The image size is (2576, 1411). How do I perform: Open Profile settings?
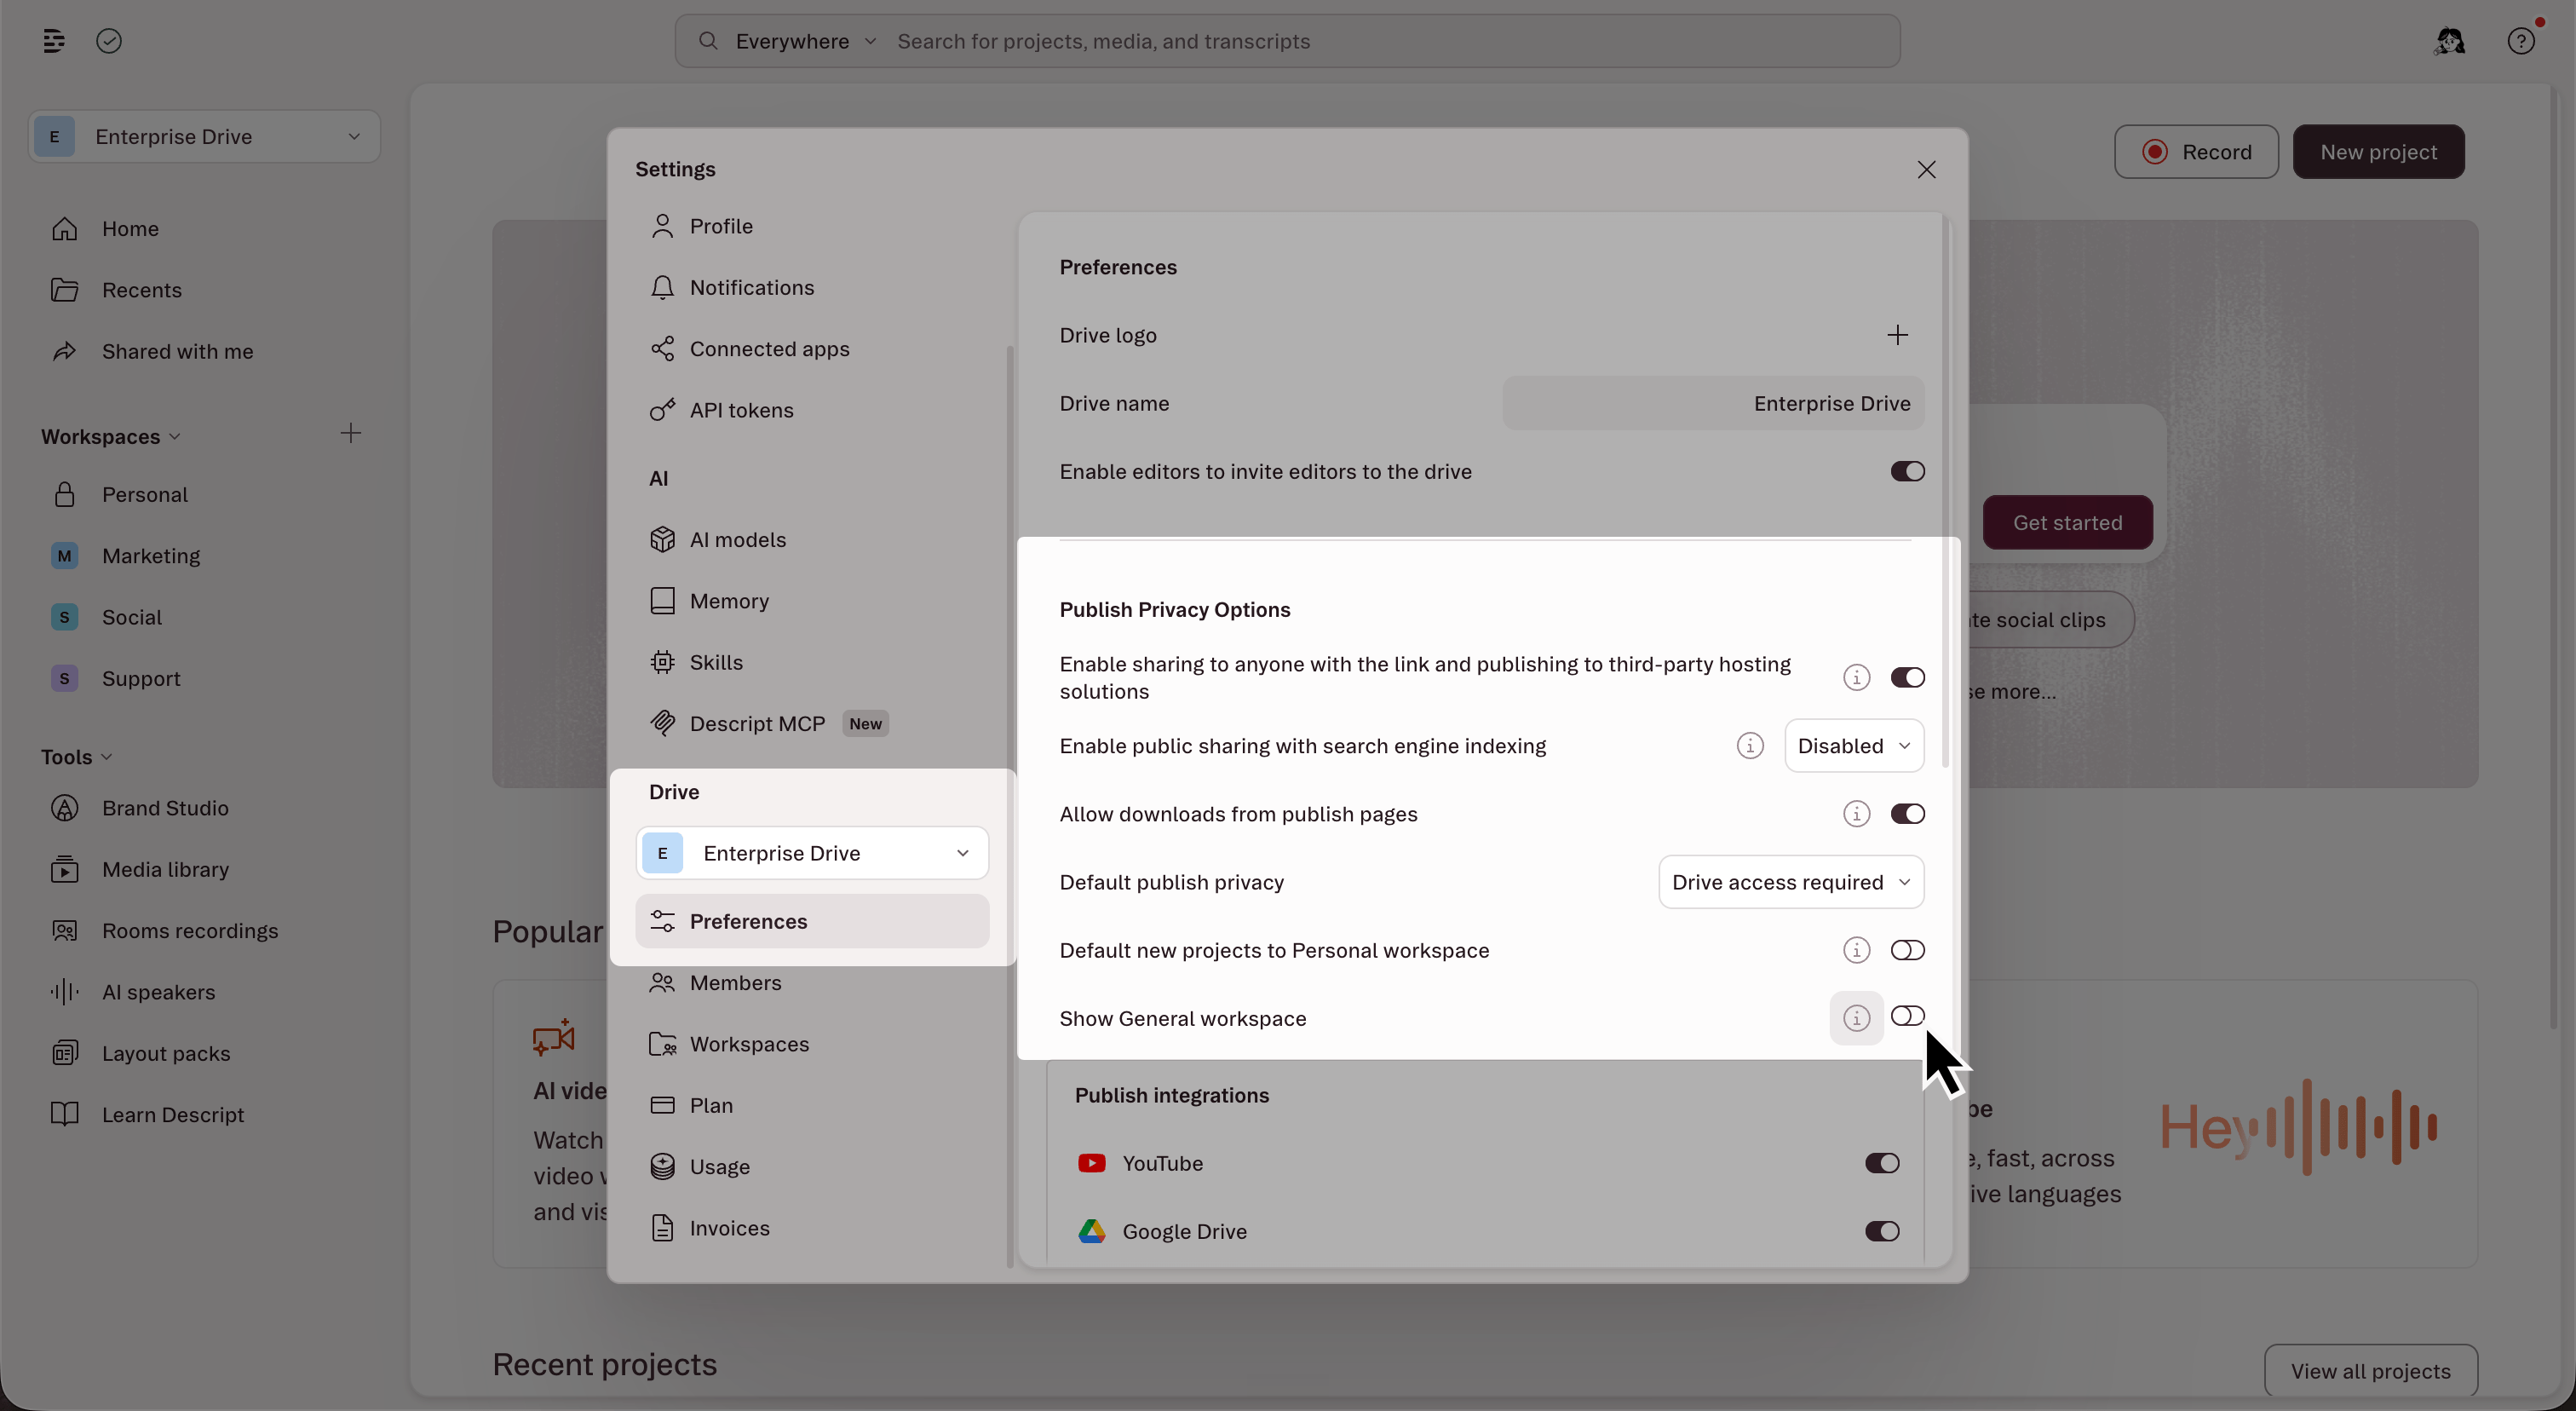[812, 226]
